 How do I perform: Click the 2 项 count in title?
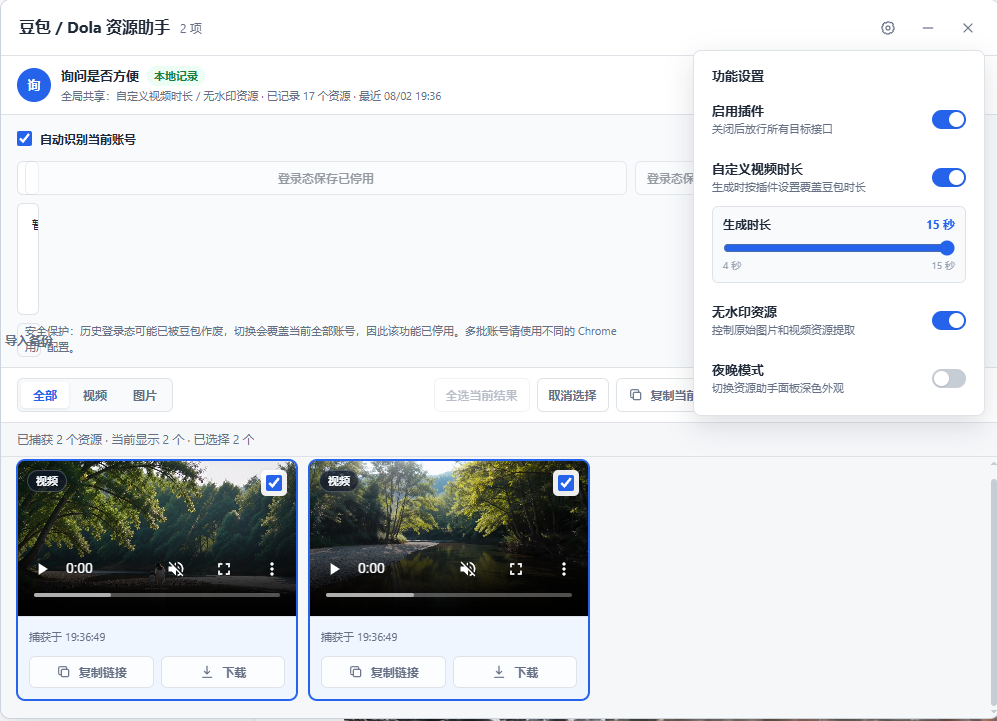point(191,29)
